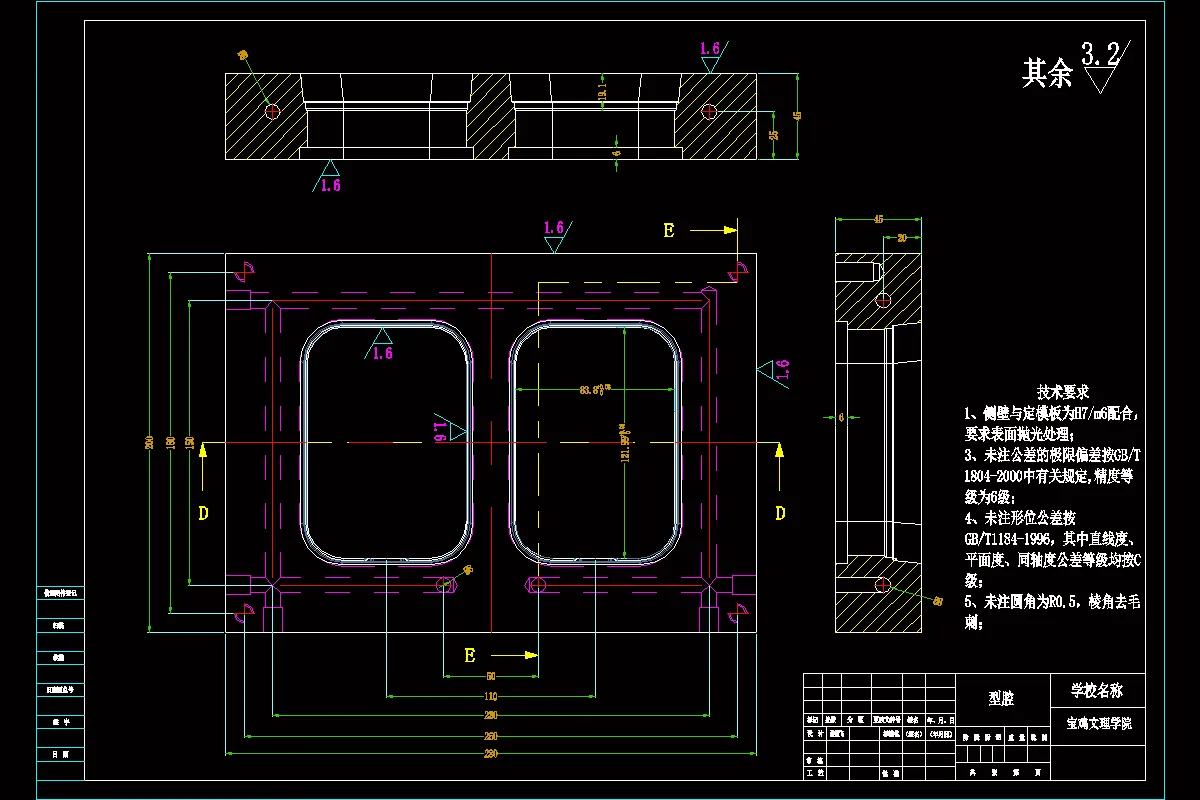Viewport: 1200px width, 800px height.
Task: Click the '13.1' depth dimension in section view
Action: [x=602, y=93]
